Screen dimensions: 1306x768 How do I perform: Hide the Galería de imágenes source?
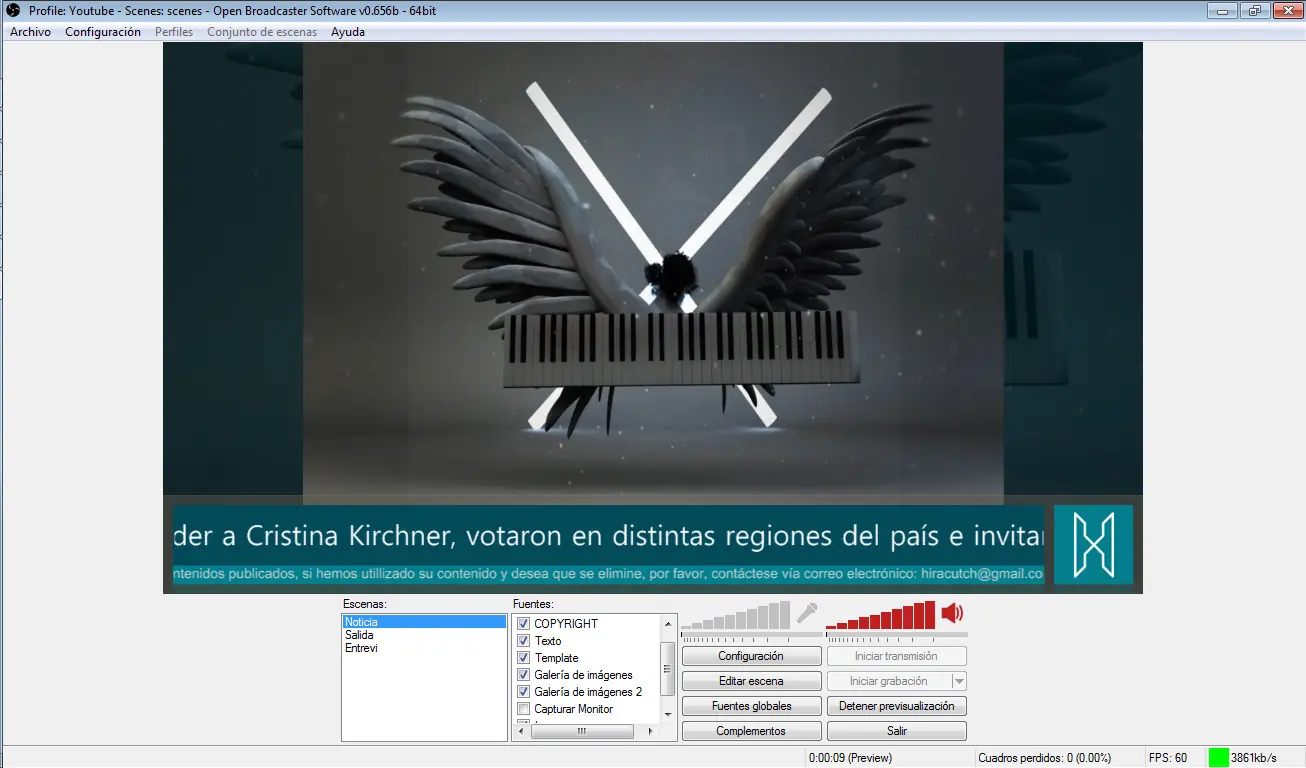tap(523, 675)
